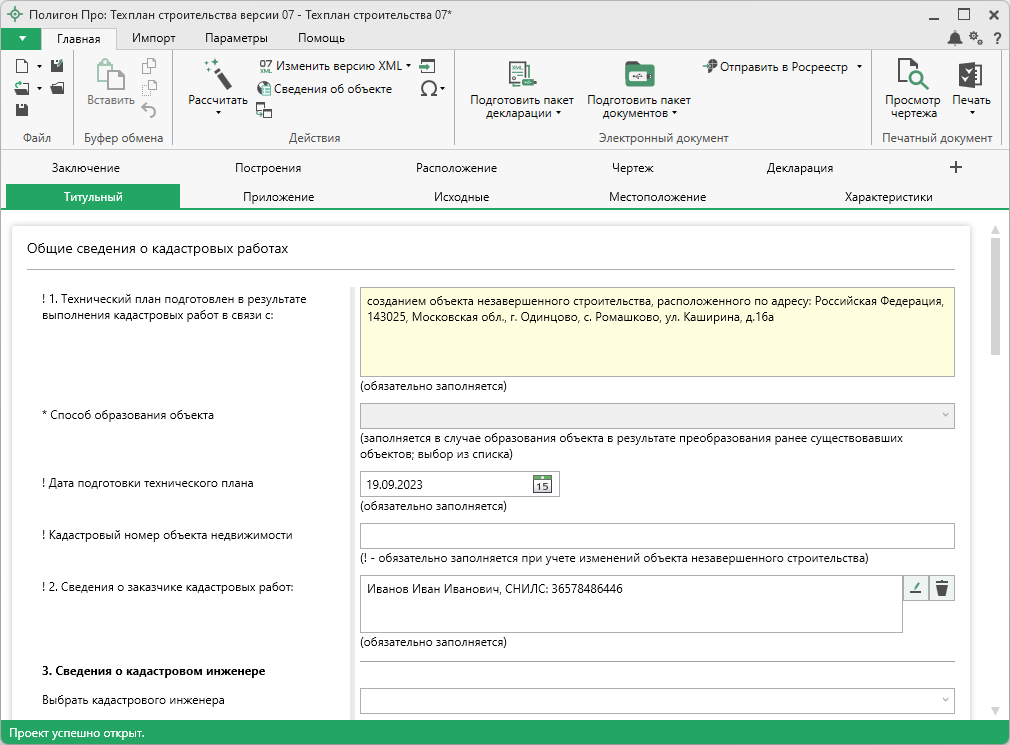
Task: Open the Импорт ribbon tab
Action: (153, 38)
